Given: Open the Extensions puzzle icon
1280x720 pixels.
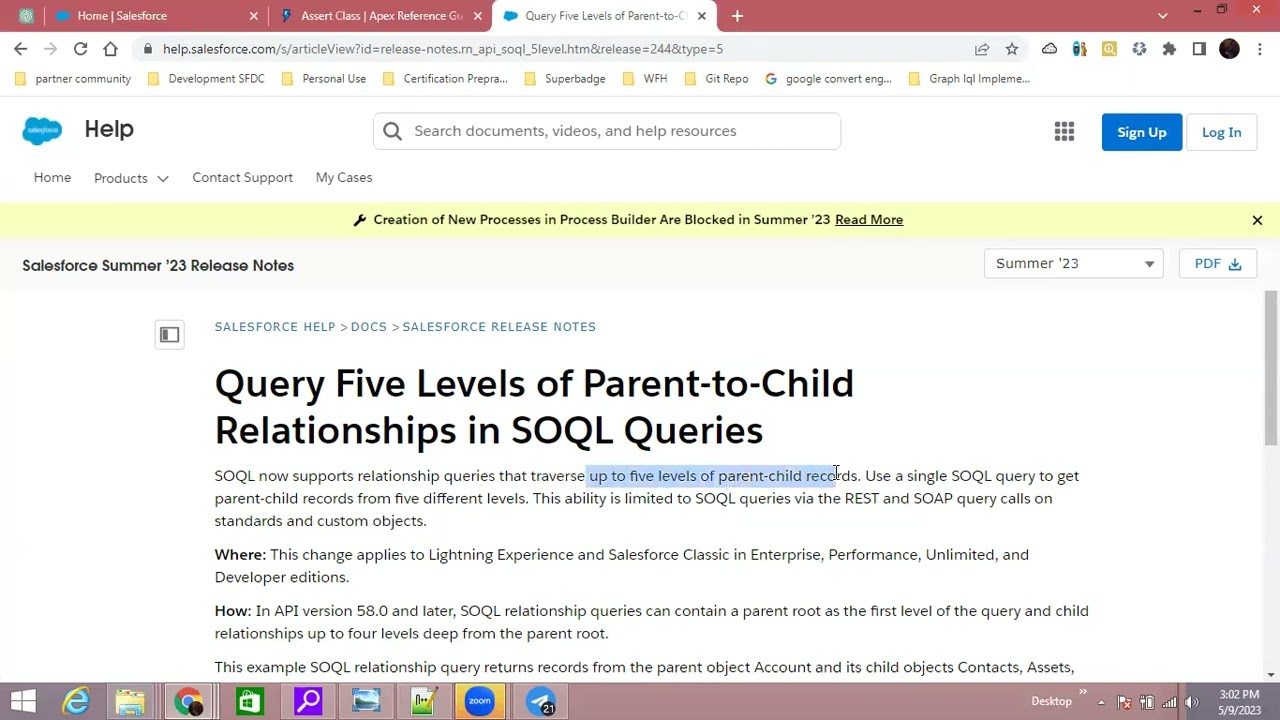Looking at the screenshot, I should (x=1169, y=49).
